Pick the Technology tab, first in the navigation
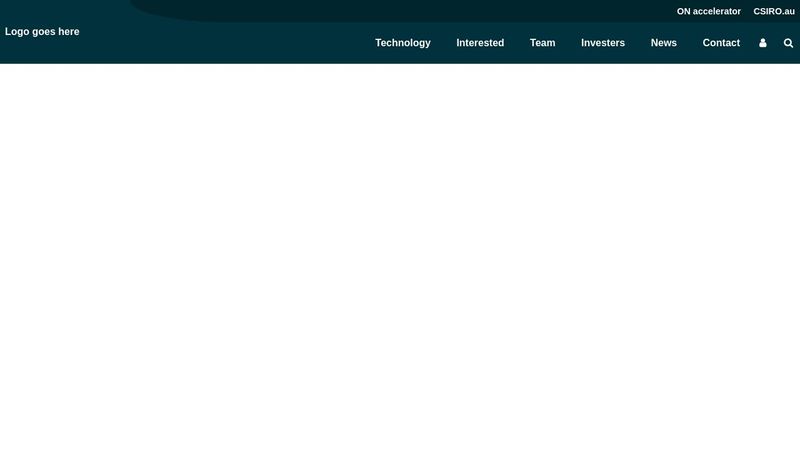The width and height of the screenshot is (800, 450). (x=403, y=43)
